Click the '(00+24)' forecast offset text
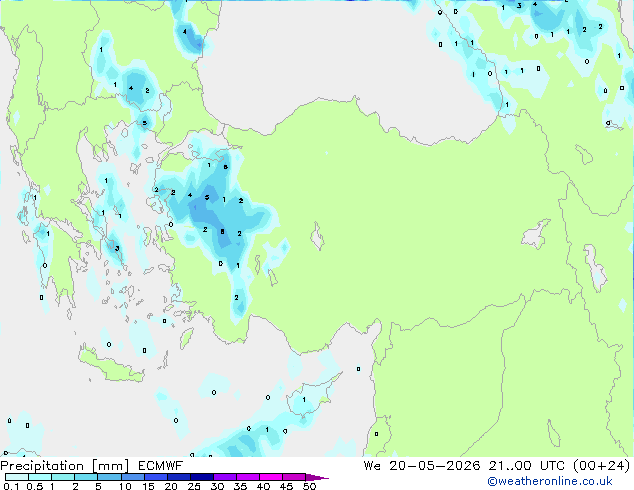This screenshot has width=634, height=490. [602, 466]
